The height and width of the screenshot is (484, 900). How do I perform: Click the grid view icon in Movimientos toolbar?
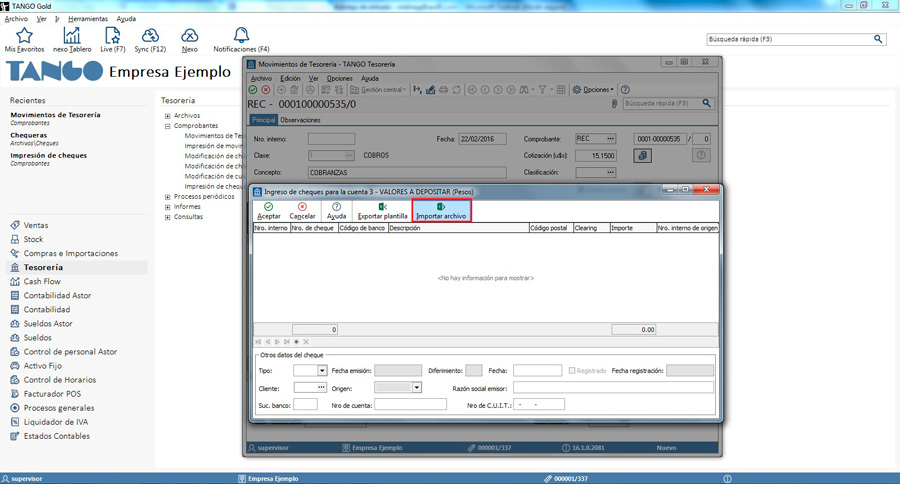pos(561,90)
